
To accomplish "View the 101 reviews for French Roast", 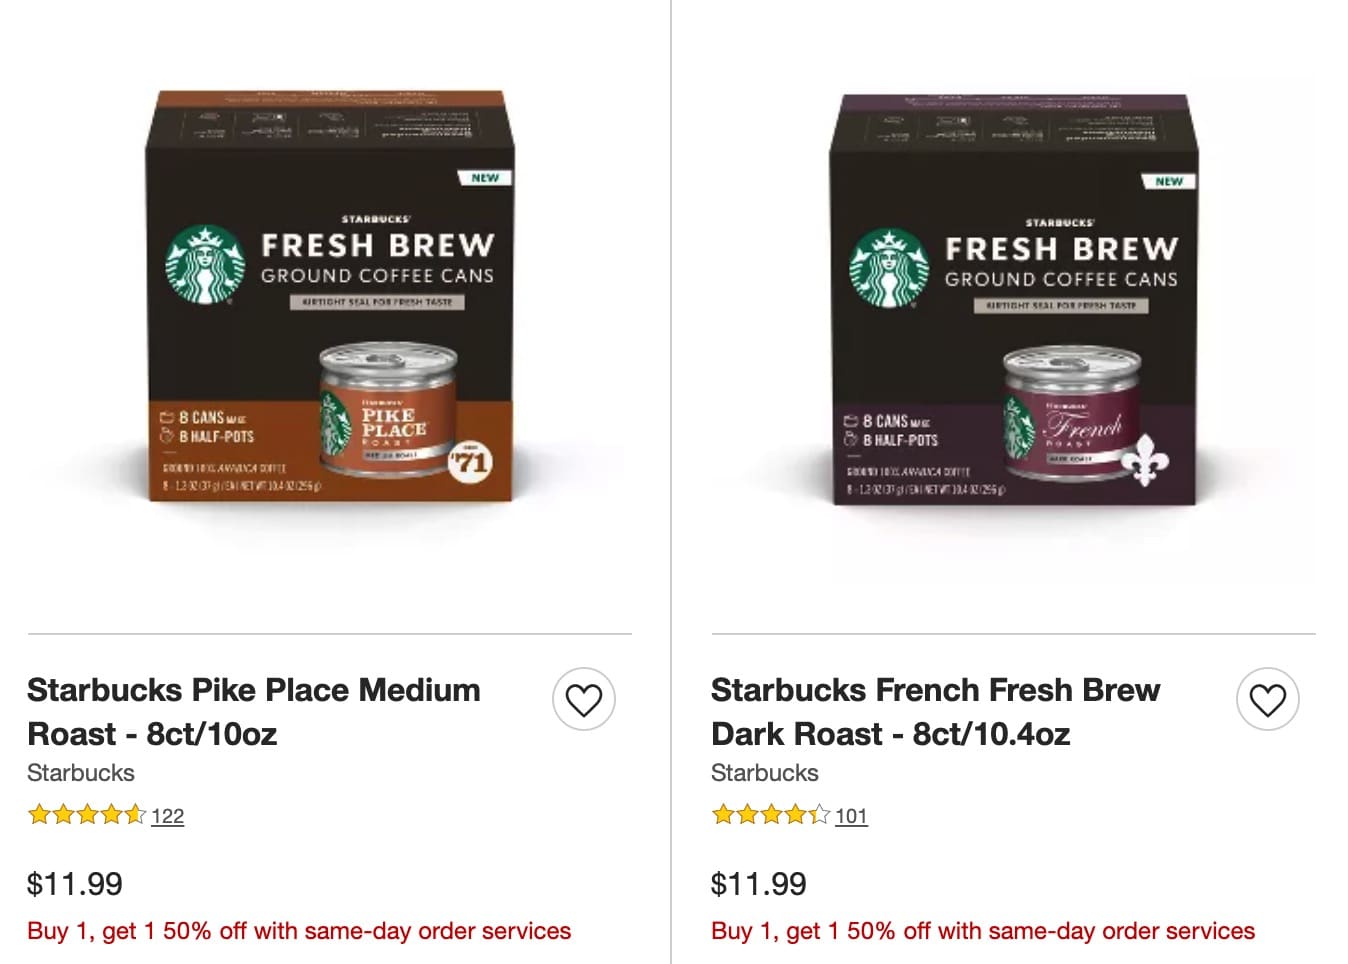I will coord(852,816).
